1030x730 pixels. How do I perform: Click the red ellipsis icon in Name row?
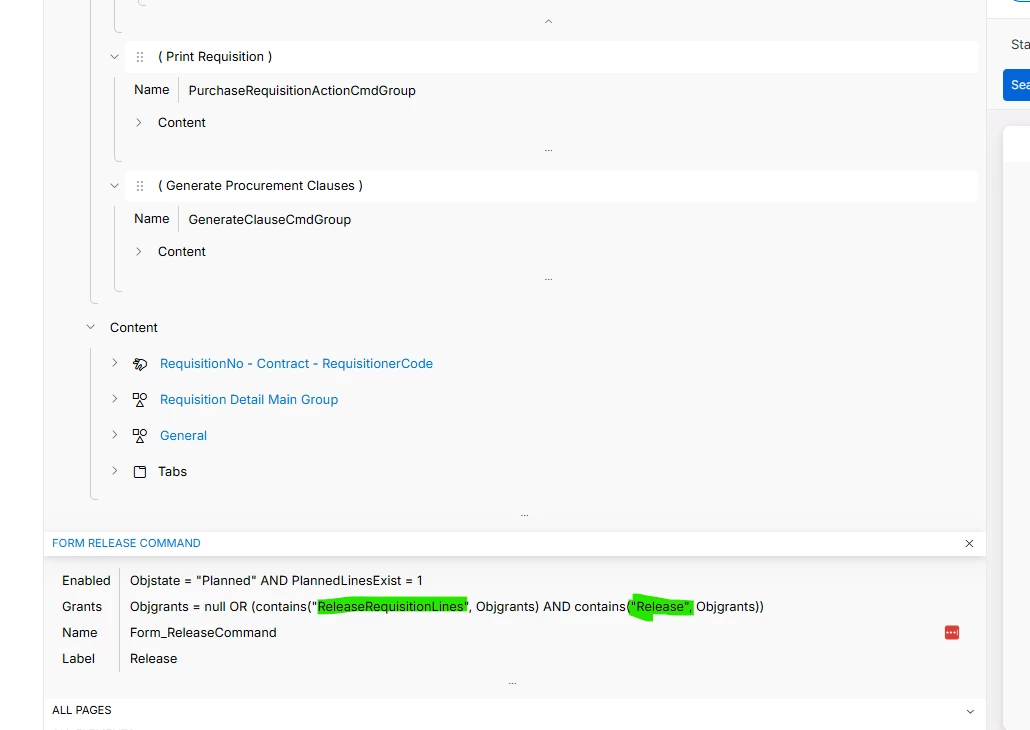click(952, 632)
